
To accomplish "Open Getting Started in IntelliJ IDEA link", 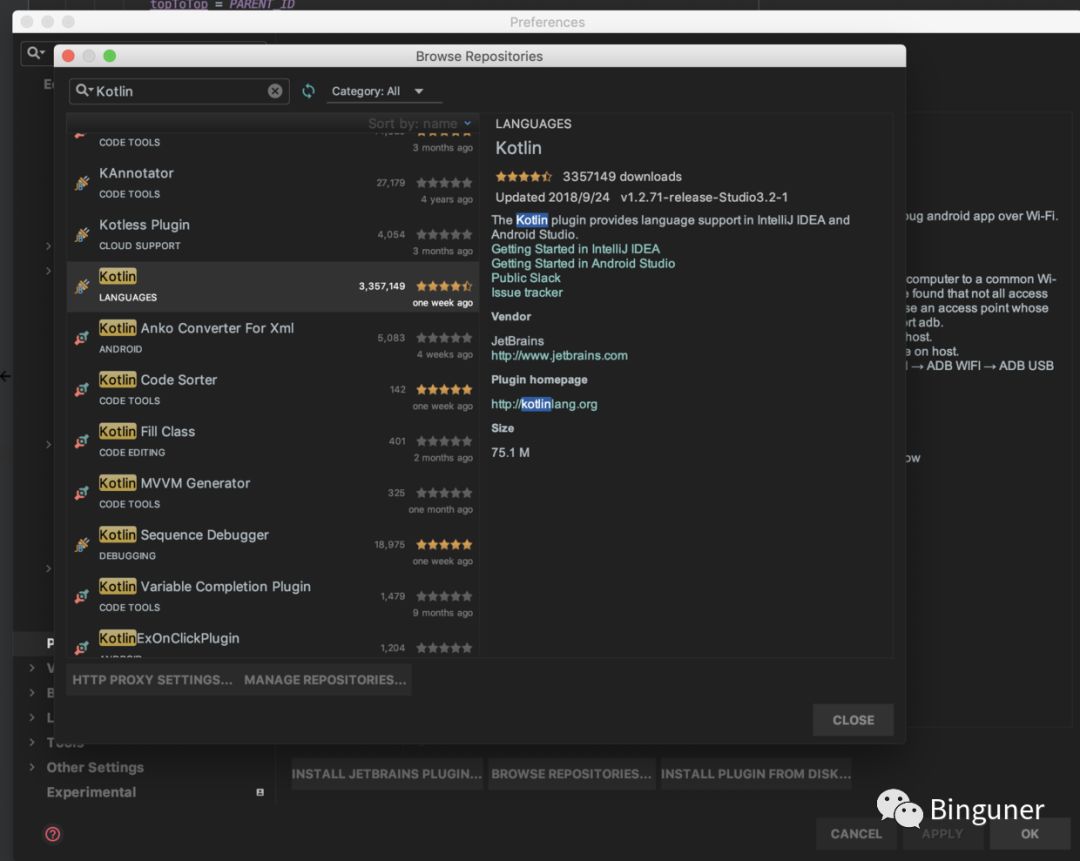I will point(575,249).
